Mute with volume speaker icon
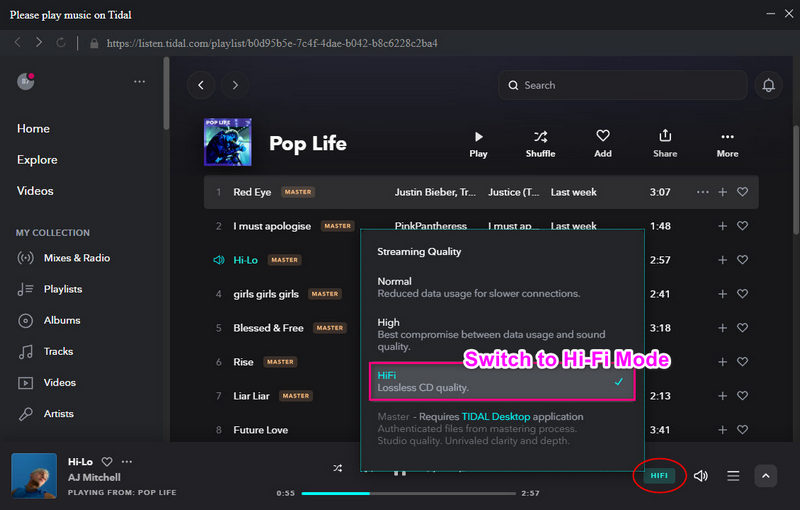The image size is (800, 510). coord(701,476)
